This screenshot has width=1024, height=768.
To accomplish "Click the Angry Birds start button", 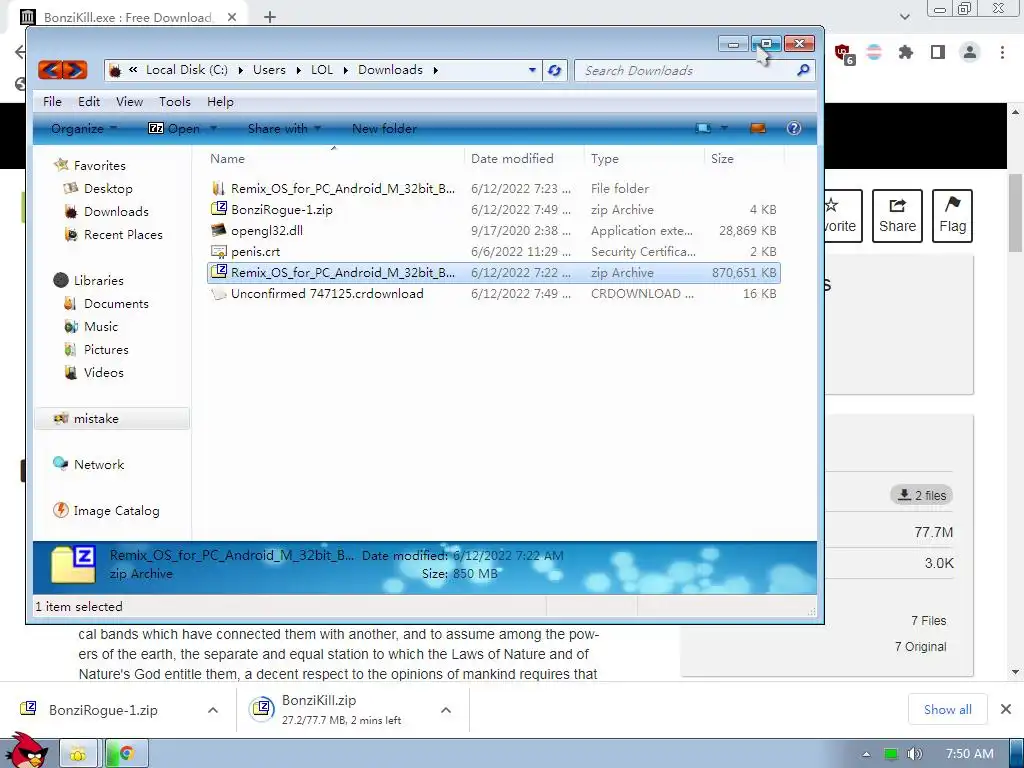I will tap(27, 750).
